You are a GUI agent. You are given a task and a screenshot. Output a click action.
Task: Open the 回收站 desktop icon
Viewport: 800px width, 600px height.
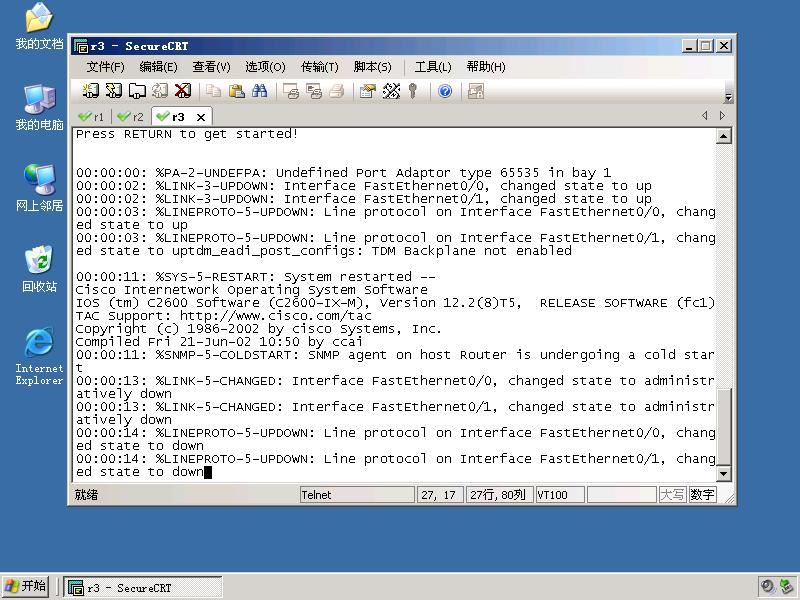click(39, 269)
